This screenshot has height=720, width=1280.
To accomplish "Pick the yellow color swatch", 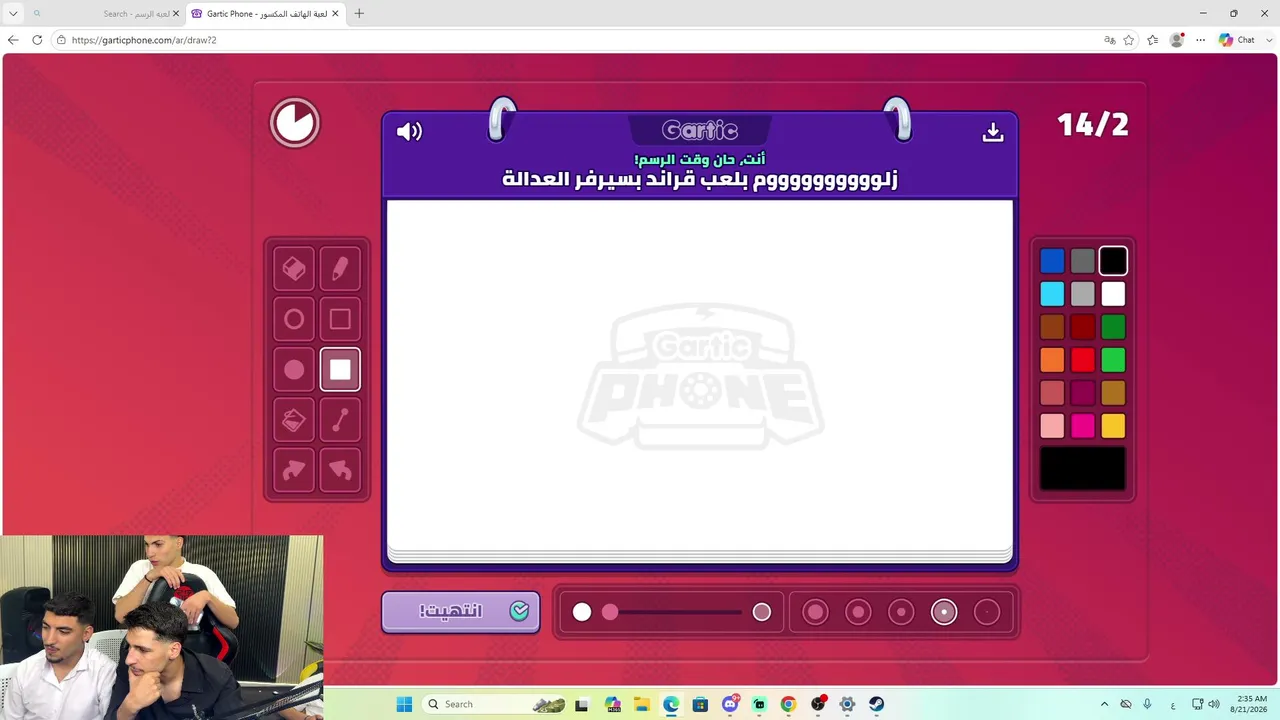I will 1113,426.
